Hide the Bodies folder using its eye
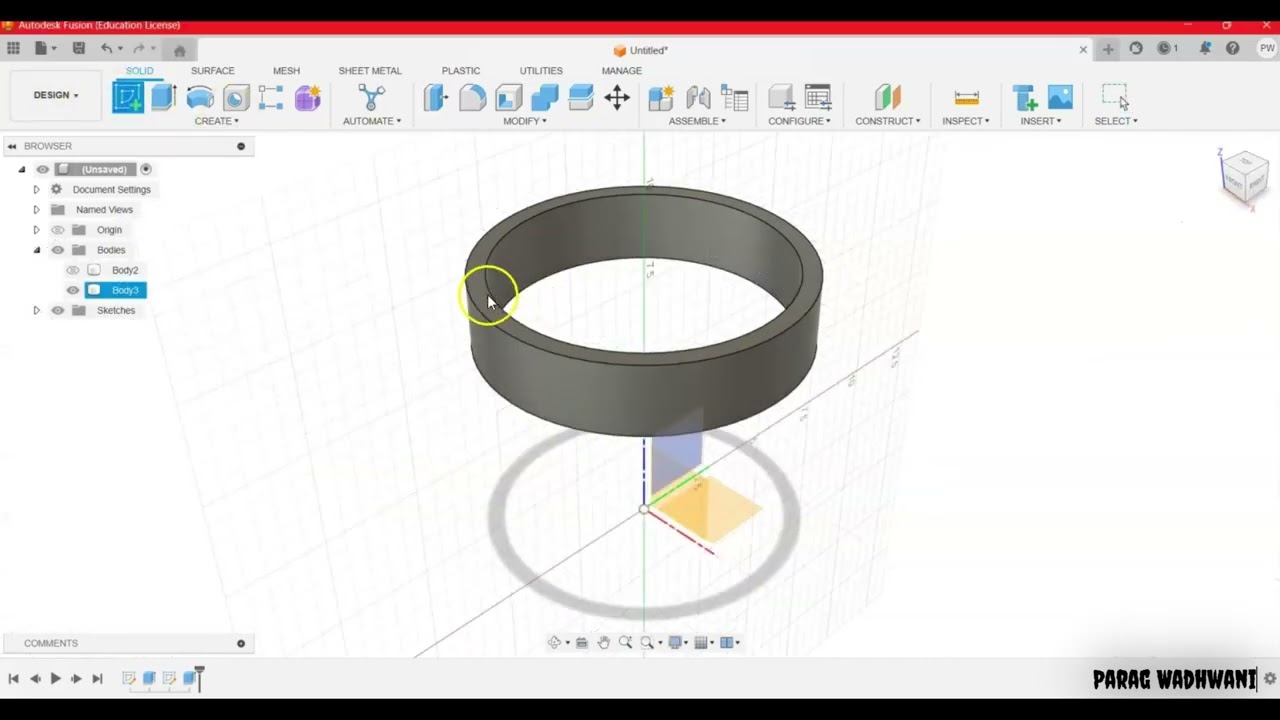Viewport: 1280px width, 720px height. (58, 250)
